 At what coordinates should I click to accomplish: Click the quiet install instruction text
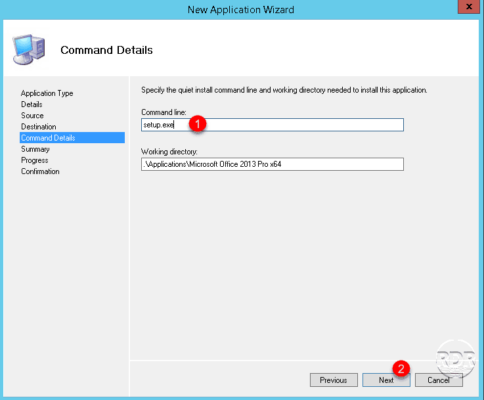284,90
